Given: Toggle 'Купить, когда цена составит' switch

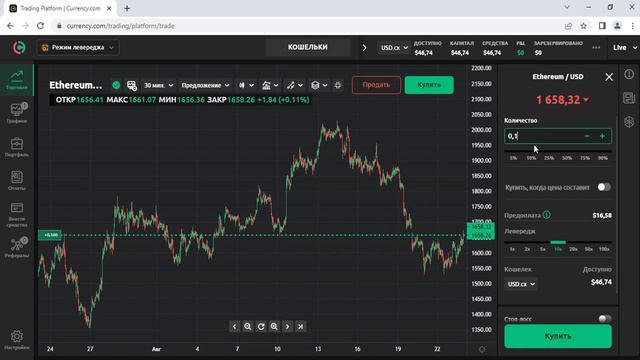Looking at the screenshot, I should [604, 187].
